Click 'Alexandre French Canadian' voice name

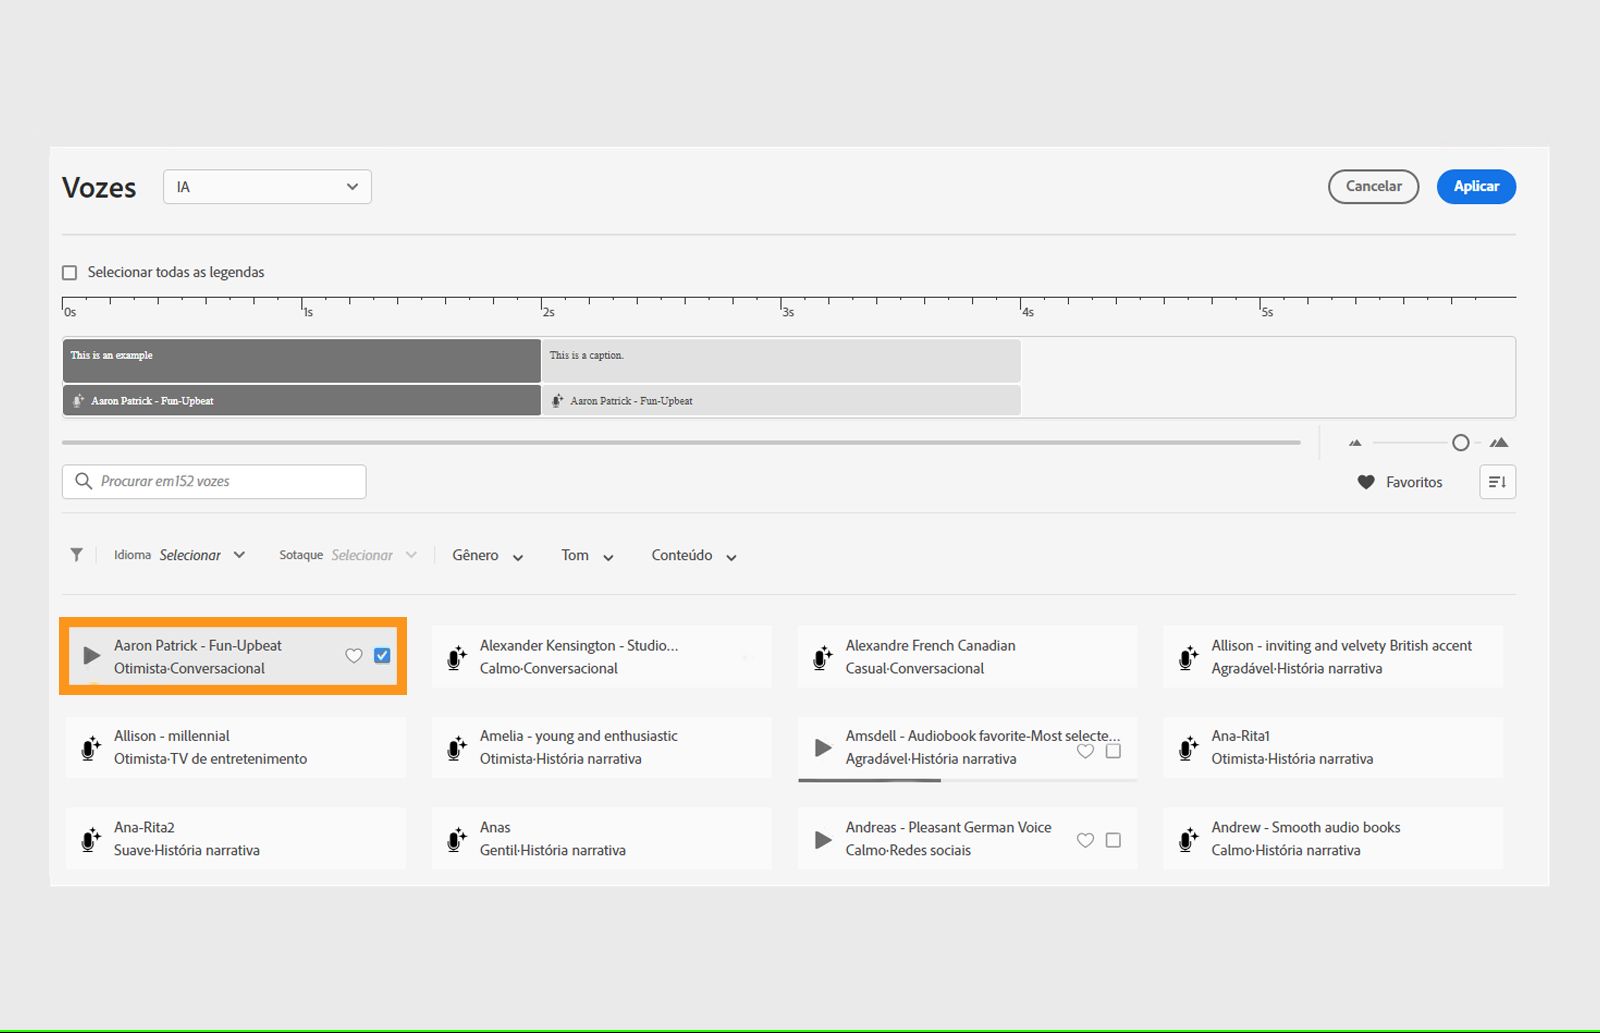[930, 646]
